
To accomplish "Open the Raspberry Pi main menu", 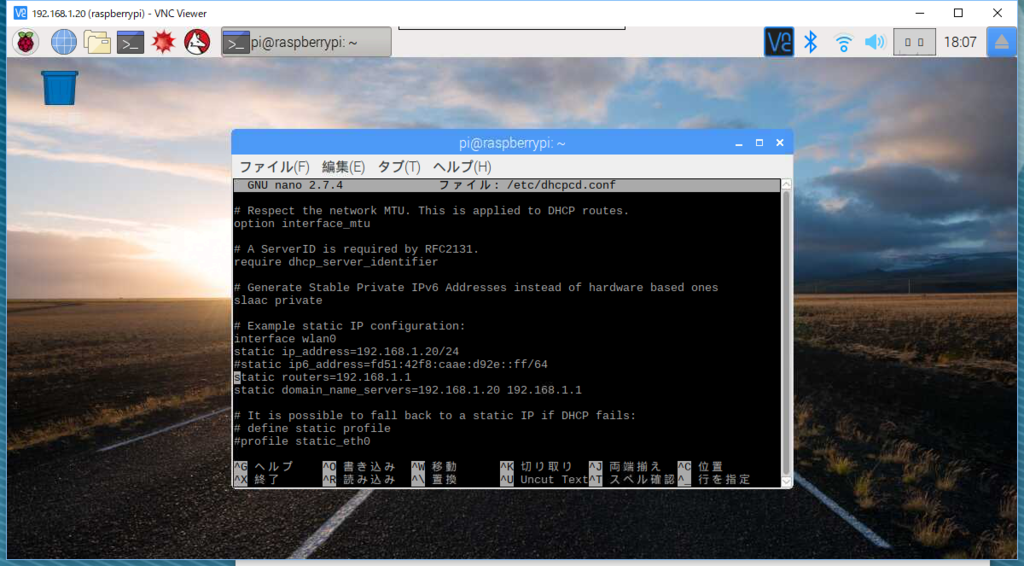I will click(25, 42).
